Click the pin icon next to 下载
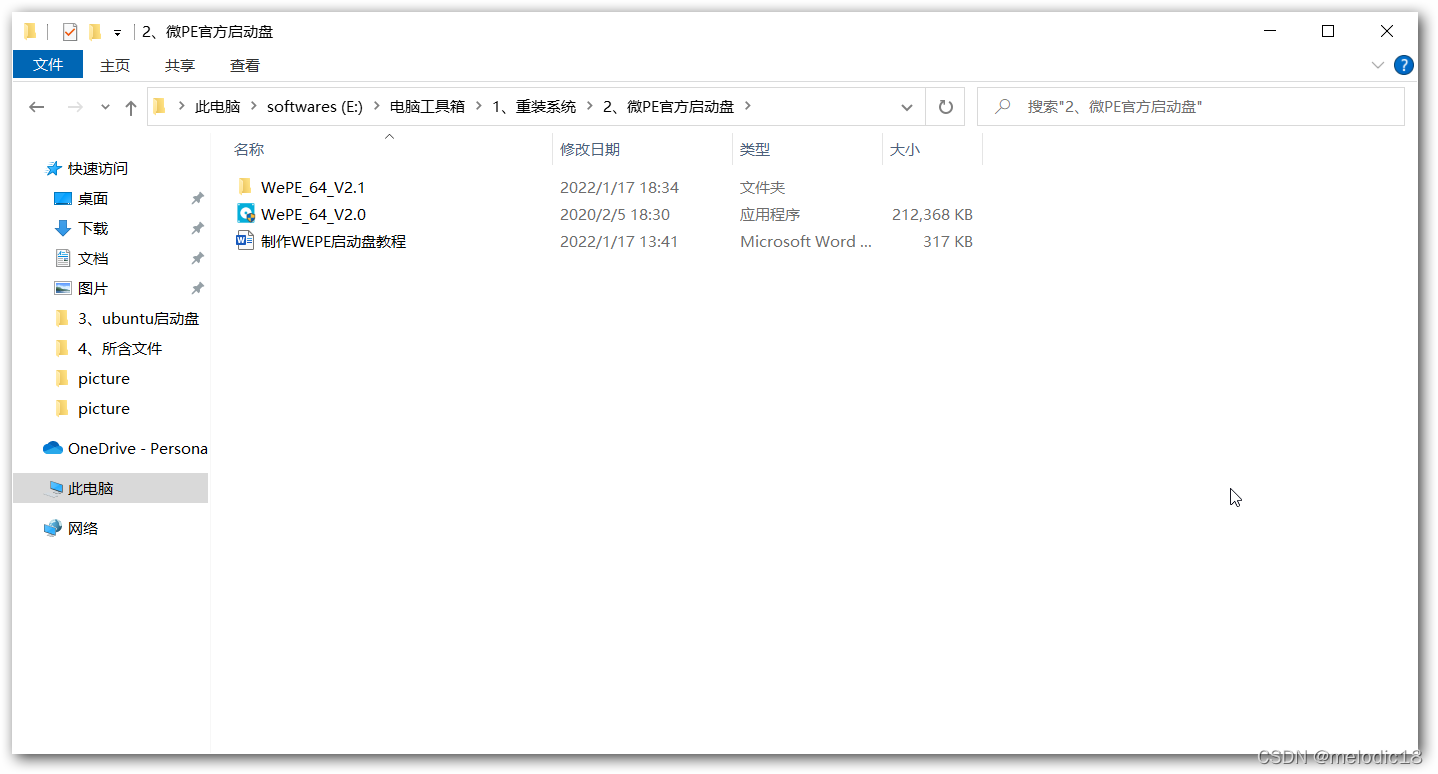 (x=197, y=229)
